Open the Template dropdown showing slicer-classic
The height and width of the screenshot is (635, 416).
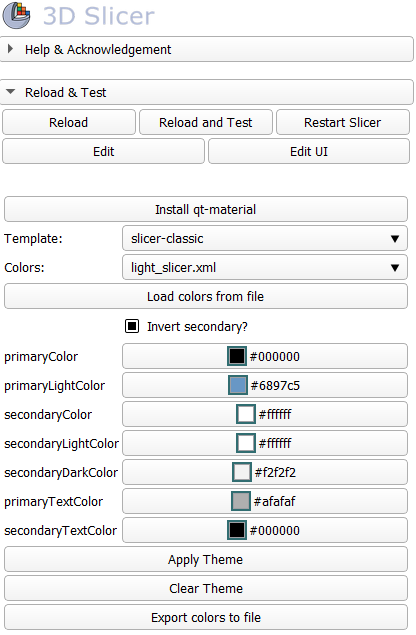pos(265,239)
